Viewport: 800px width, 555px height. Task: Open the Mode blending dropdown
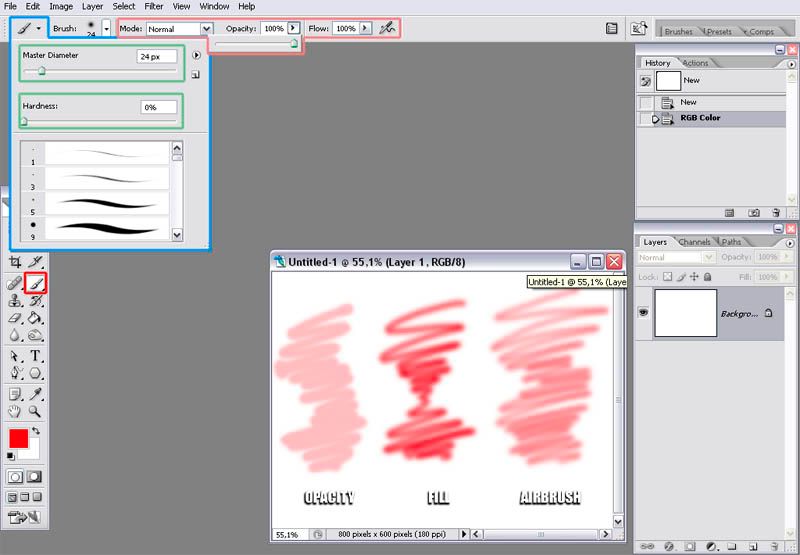pos(207,29)
